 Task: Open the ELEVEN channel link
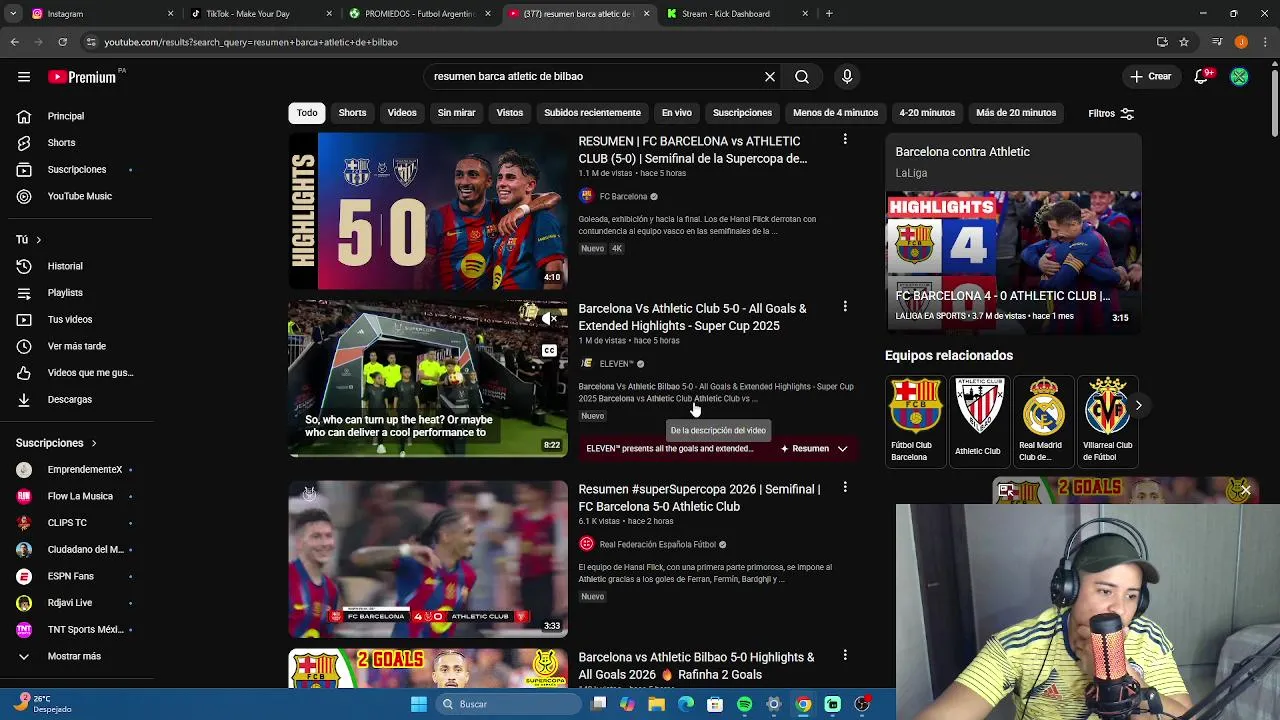(616, 364)
